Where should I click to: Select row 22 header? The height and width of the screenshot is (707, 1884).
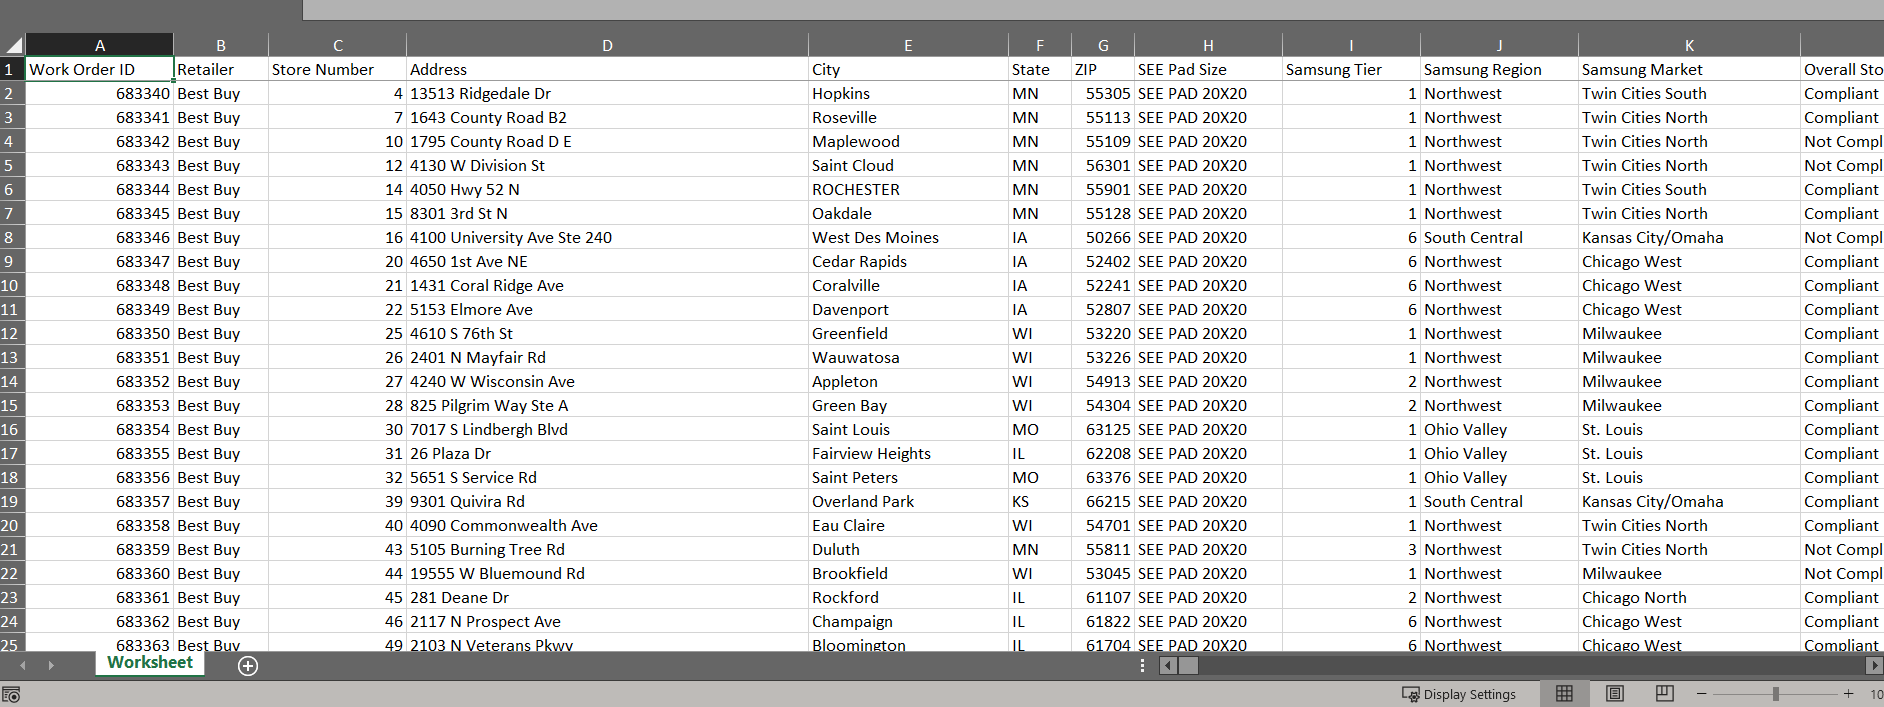point(12,573)
